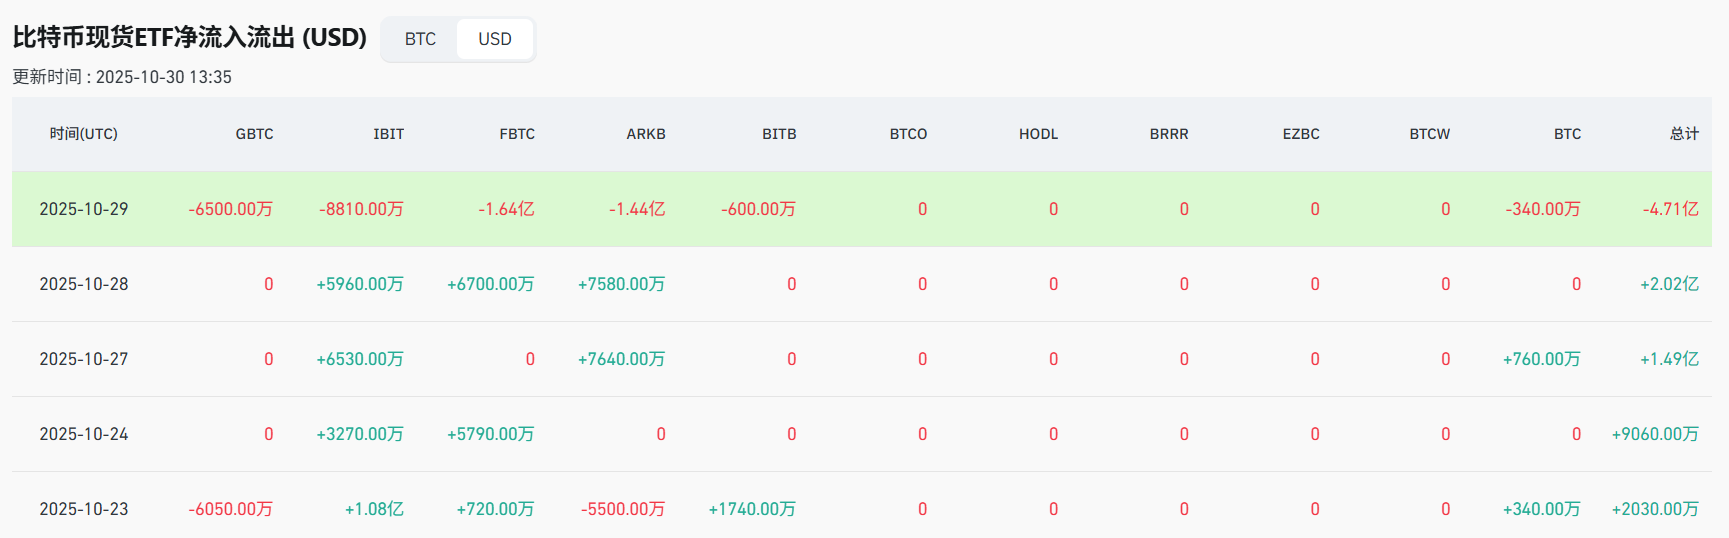Image resolution: width=1729 pixels, height=538 pixels.
Task: Click the 2025-10-24 date cell
Action: pos(84,434)
